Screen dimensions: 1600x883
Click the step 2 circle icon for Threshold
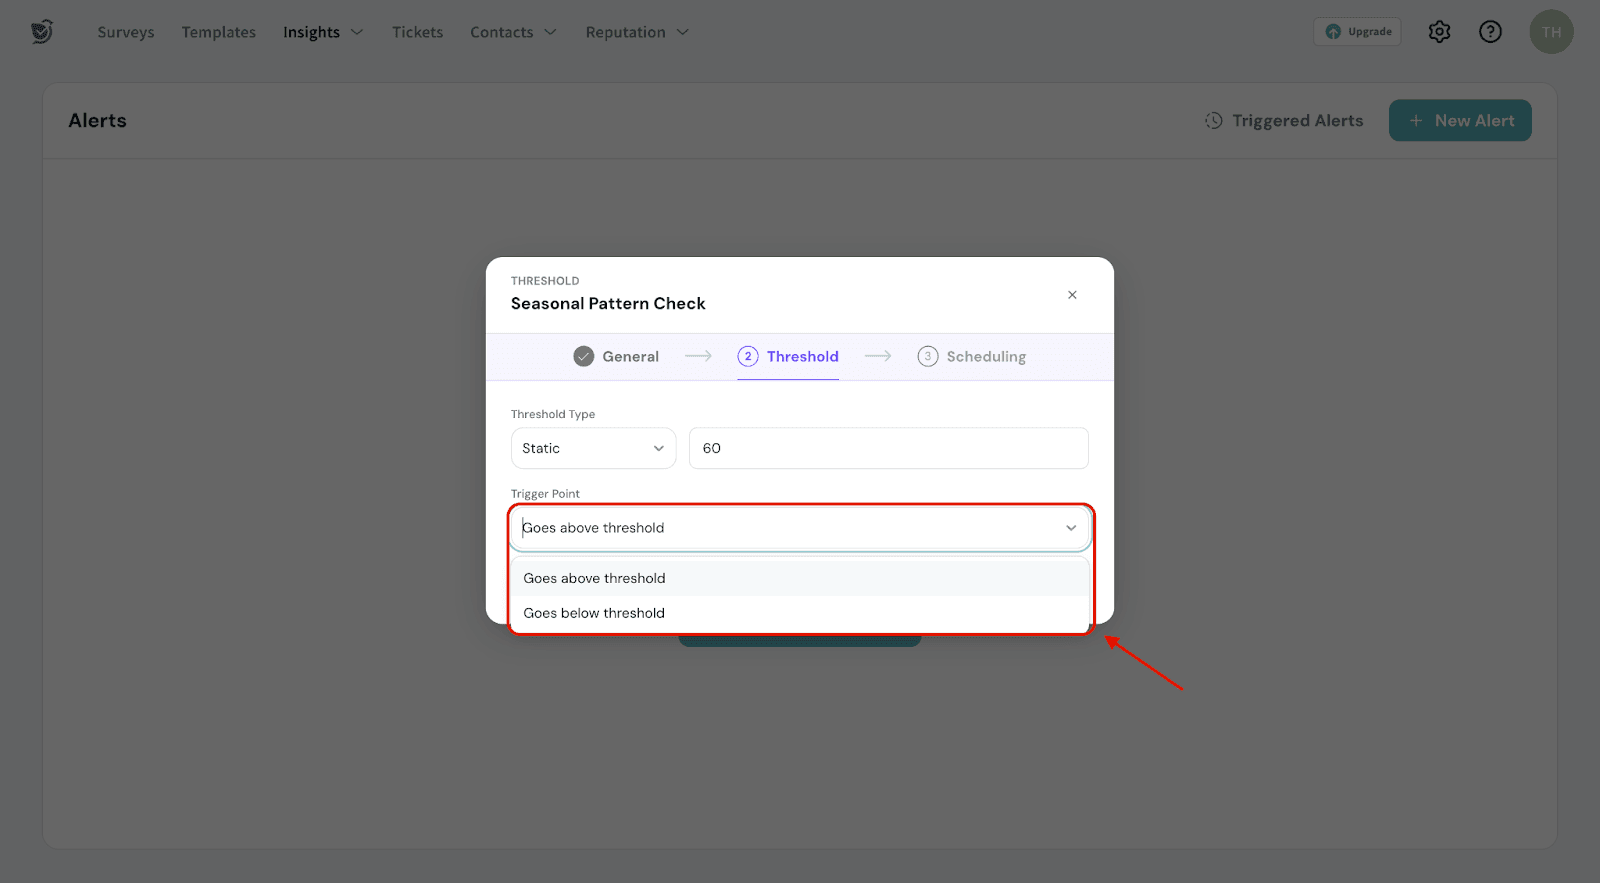point(748,357)
